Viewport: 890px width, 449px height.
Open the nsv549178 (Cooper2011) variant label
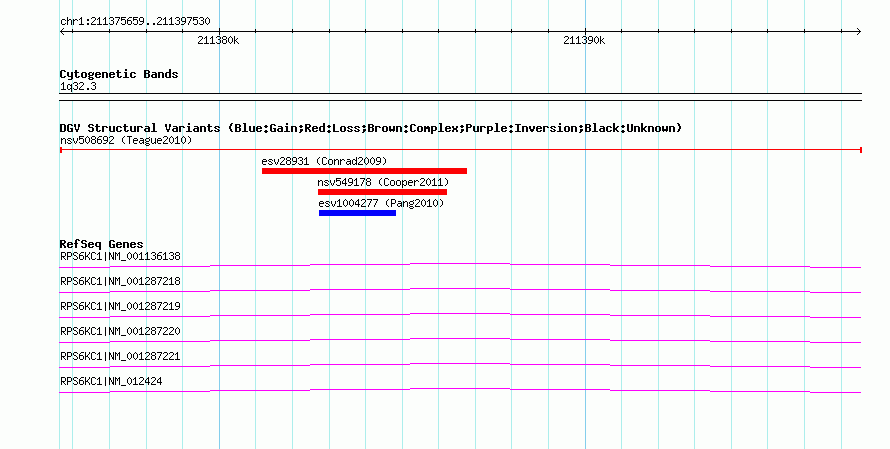point(383,182)
